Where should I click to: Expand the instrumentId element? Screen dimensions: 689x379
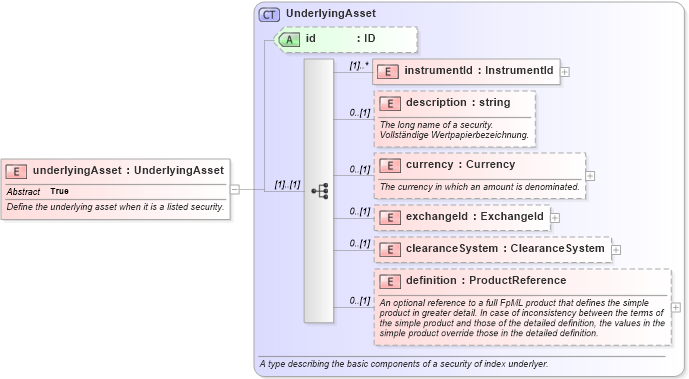pyautogui.click(x=565, y=72)
